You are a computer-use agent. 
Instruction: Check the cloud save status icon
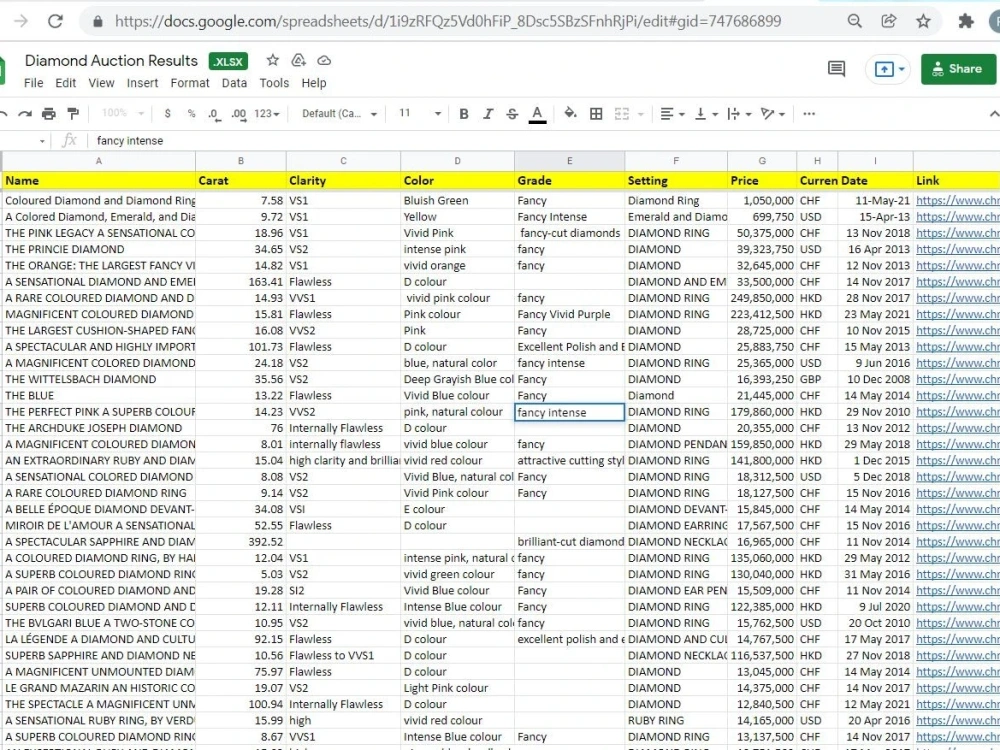click(x=324, y=60)
